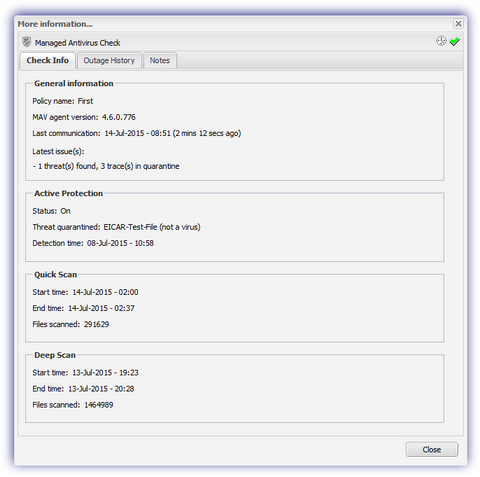Image resolution: width=480 pixels, height=477 pixels.
Task: Click the clock status icon
Action: point(441,41)
